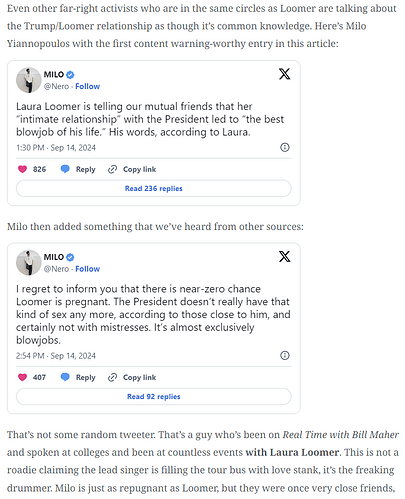Click the Reply bubble icon on the second tweet

65,377
